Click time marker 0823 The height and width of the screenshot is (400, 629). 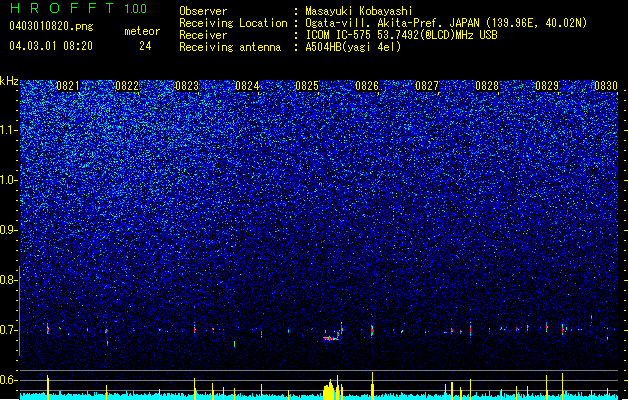pyautogui.click(x=187, y=86)
